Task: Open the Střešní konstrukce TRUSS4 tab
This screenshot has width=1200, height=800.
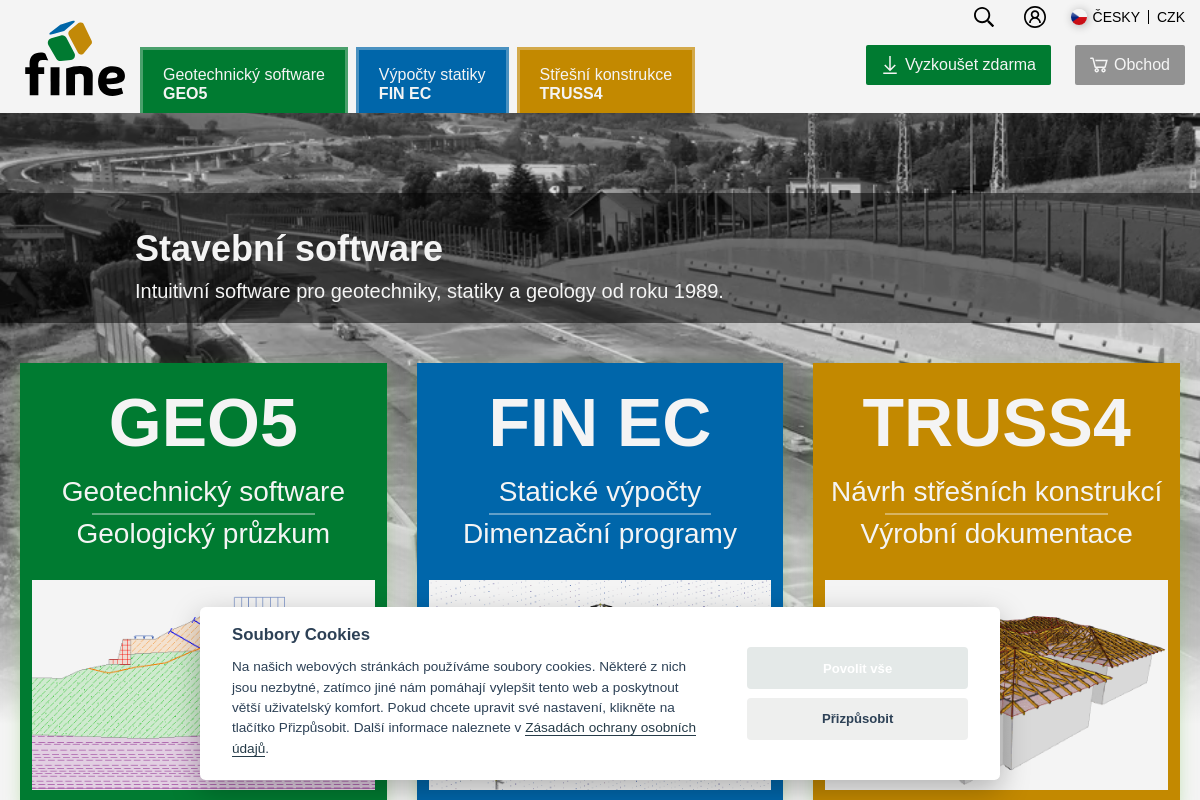Action: tap(606, 81)
